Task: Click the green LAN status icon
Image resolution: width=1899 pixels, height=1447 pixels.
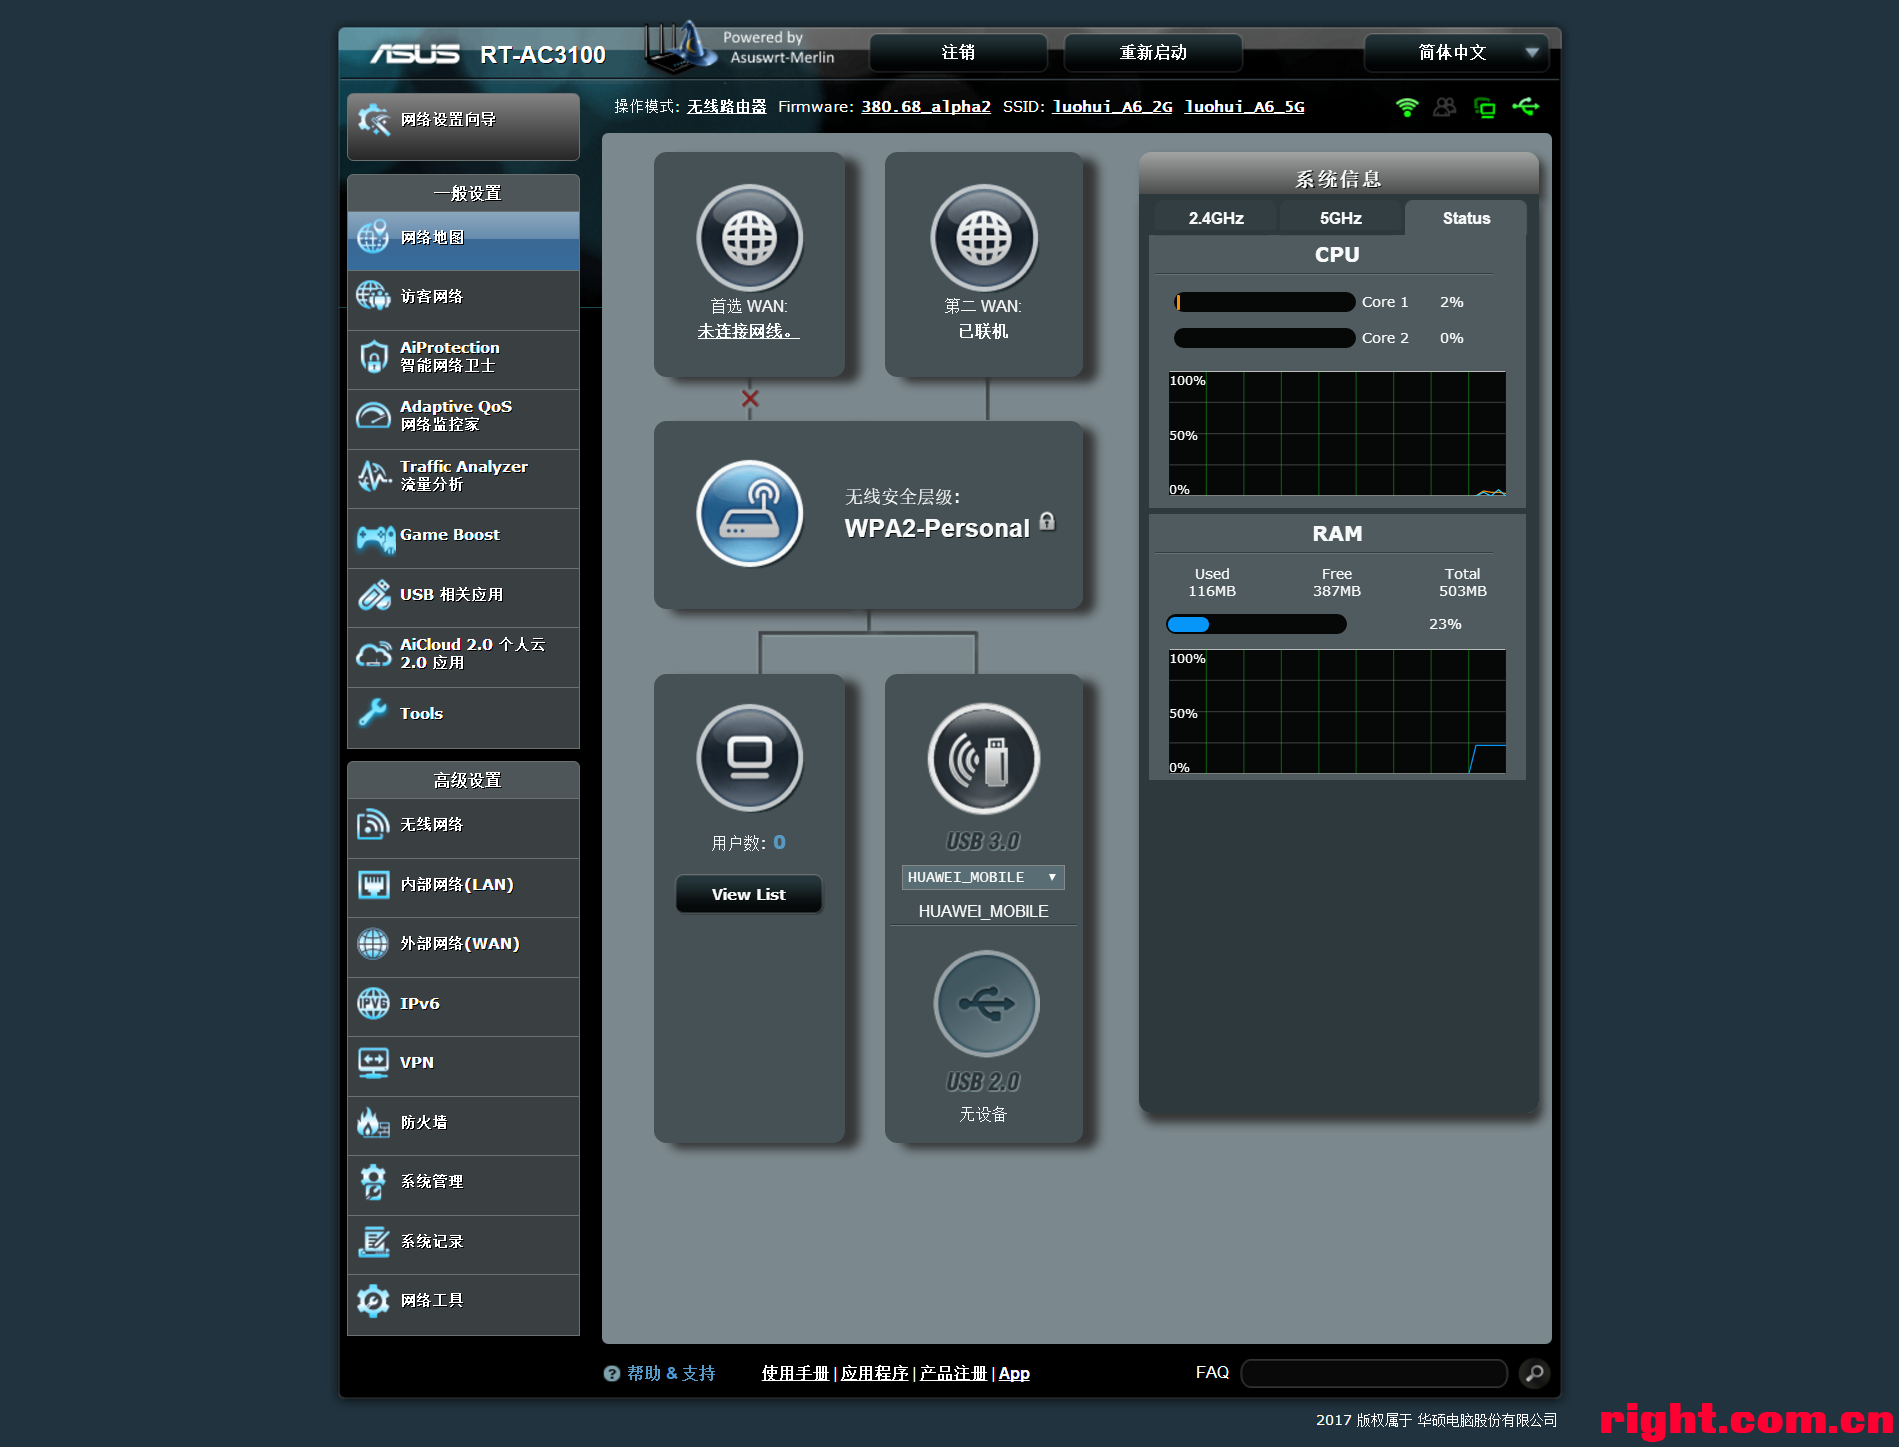Action: point(1485,107)
